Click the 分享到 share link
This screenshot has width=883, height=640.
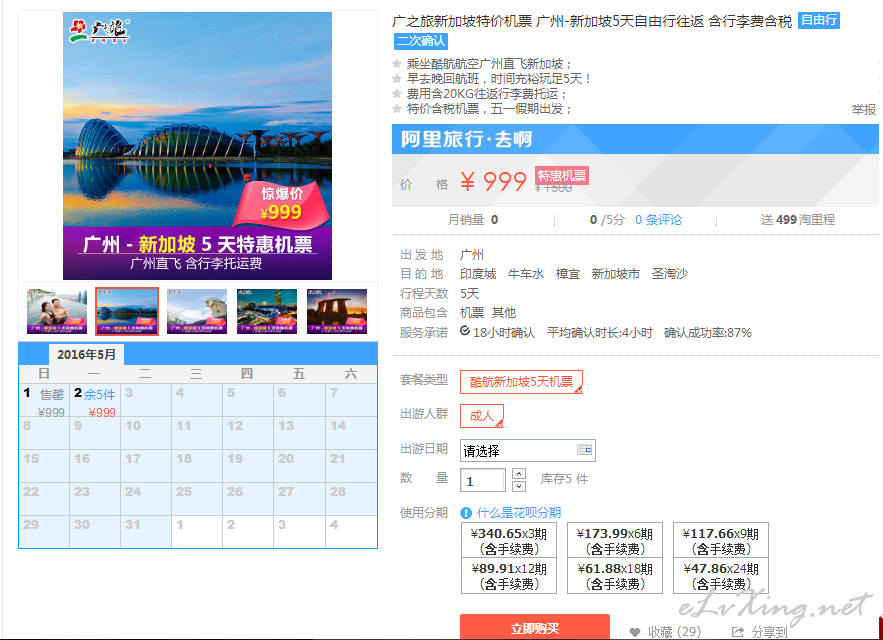coord(769,632)
